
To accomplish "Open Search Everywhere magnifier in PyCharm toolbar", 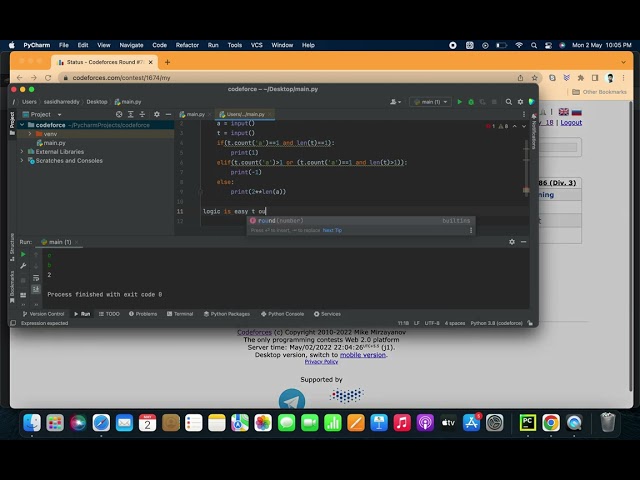I will 509,102.
